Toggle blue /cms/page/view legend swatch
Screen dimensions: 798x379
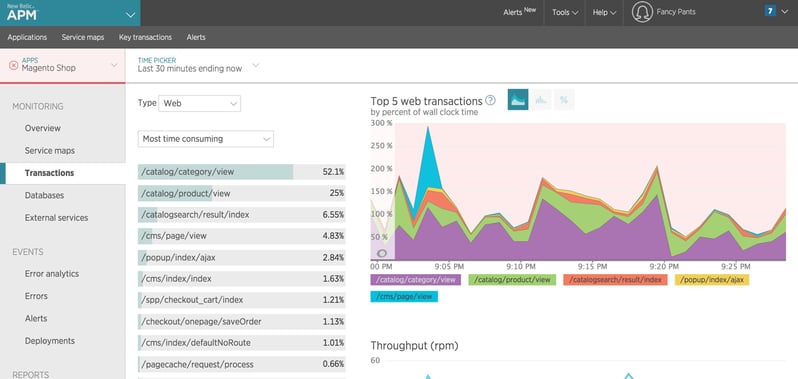tap(404, 297)
